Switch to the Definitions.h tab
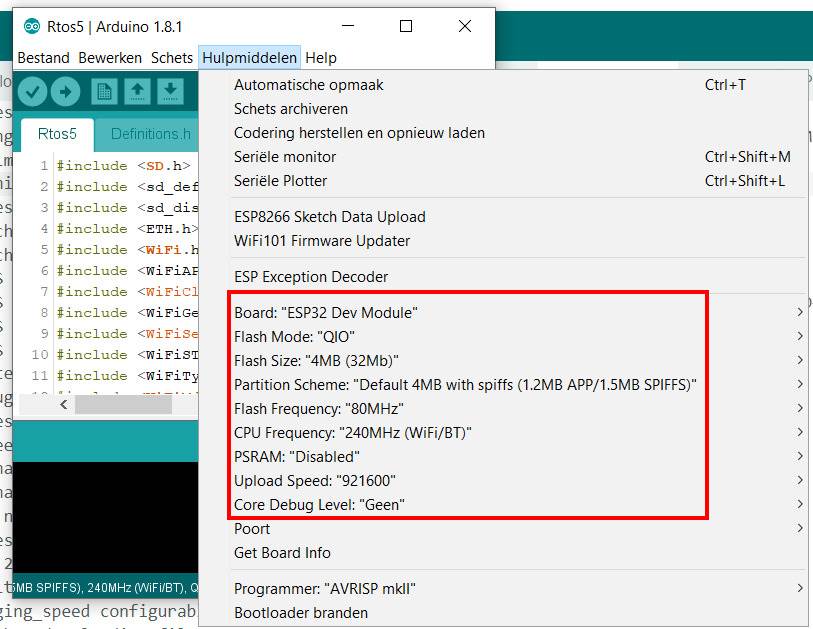 tap(150, 134)
